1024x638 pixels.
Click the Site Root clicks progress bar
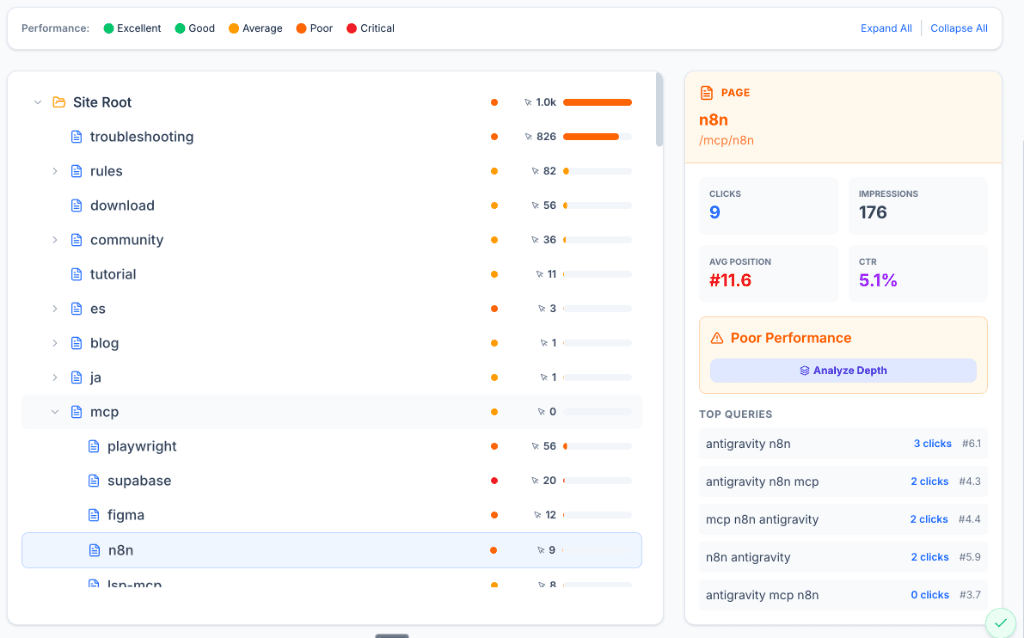click(x=597, y=102)
